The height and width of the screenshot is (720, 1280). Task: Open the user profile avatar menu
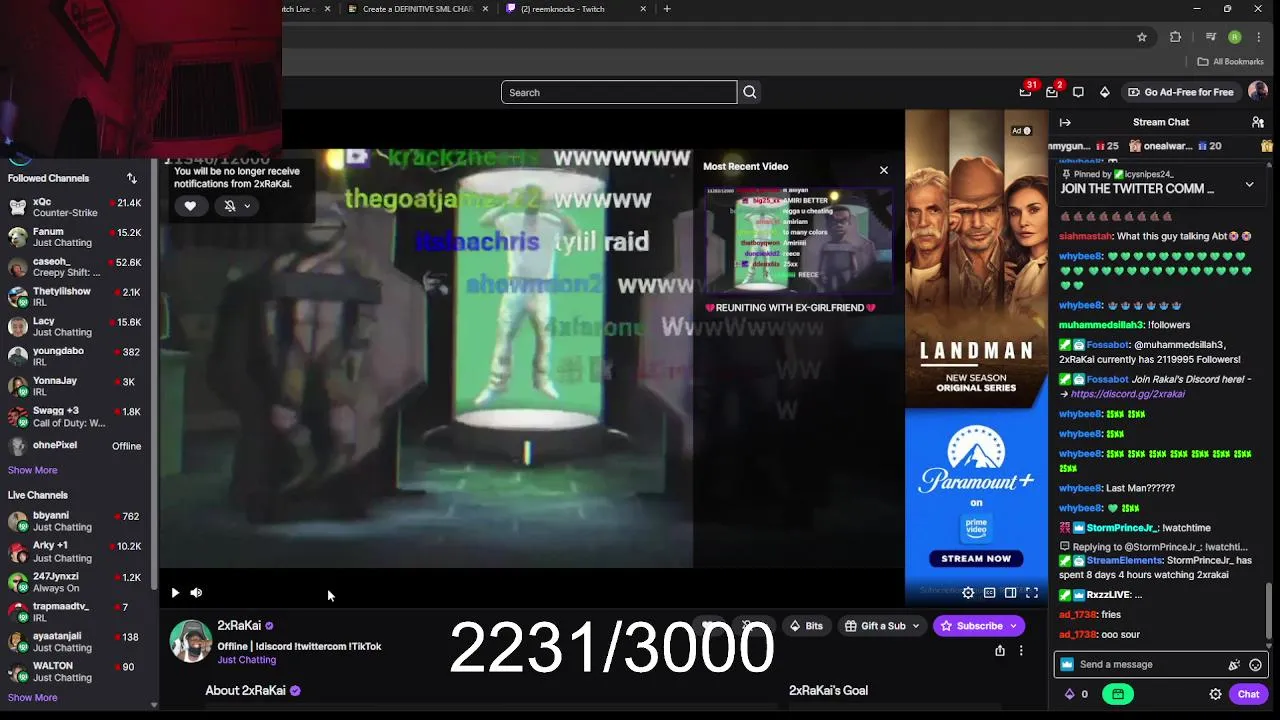coord(1257,91)
